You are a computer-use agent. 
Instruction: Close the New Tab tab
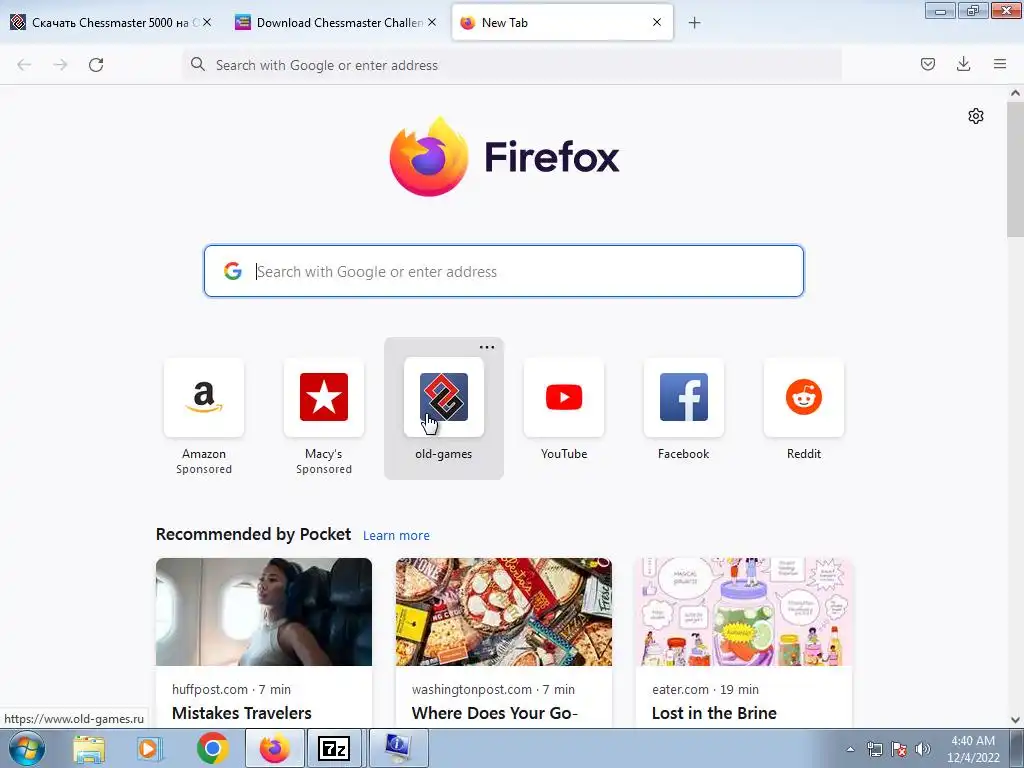657,22
